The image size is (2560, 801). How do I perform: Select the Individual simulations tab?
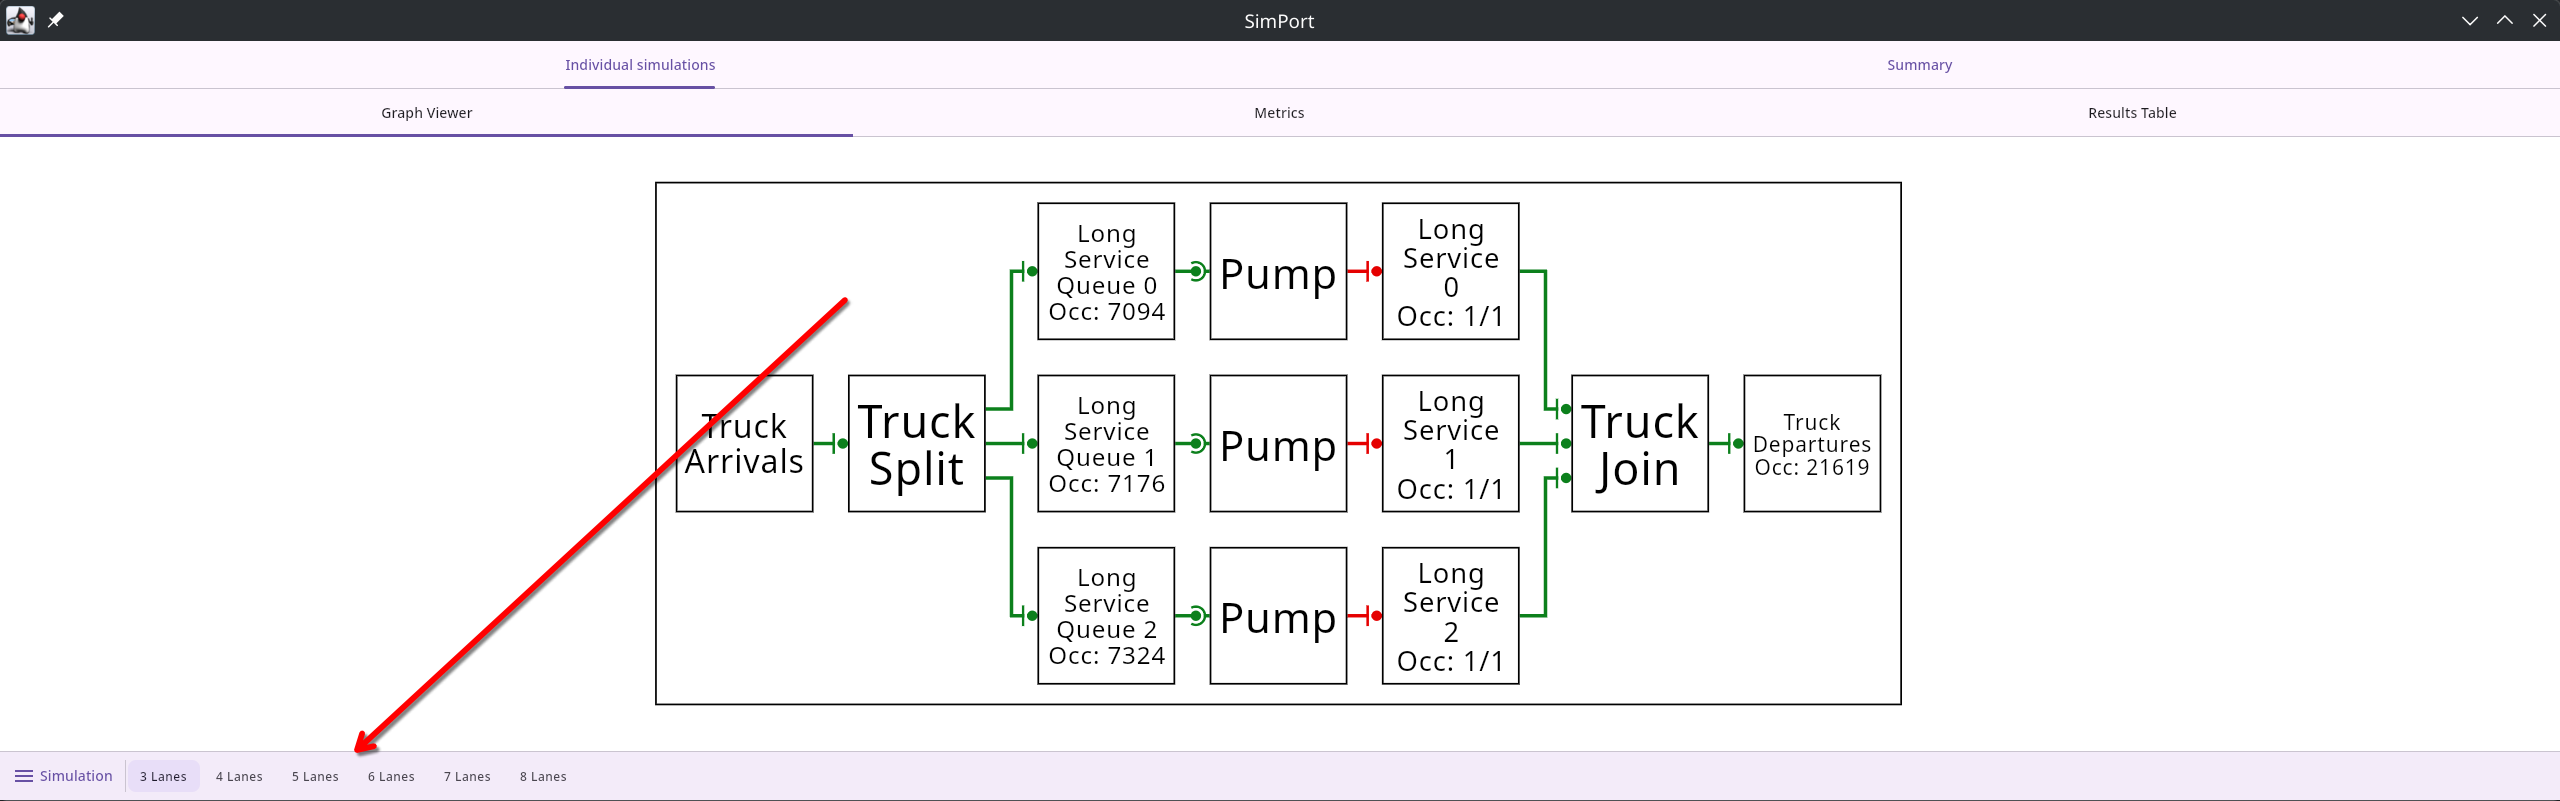[640, 65]
